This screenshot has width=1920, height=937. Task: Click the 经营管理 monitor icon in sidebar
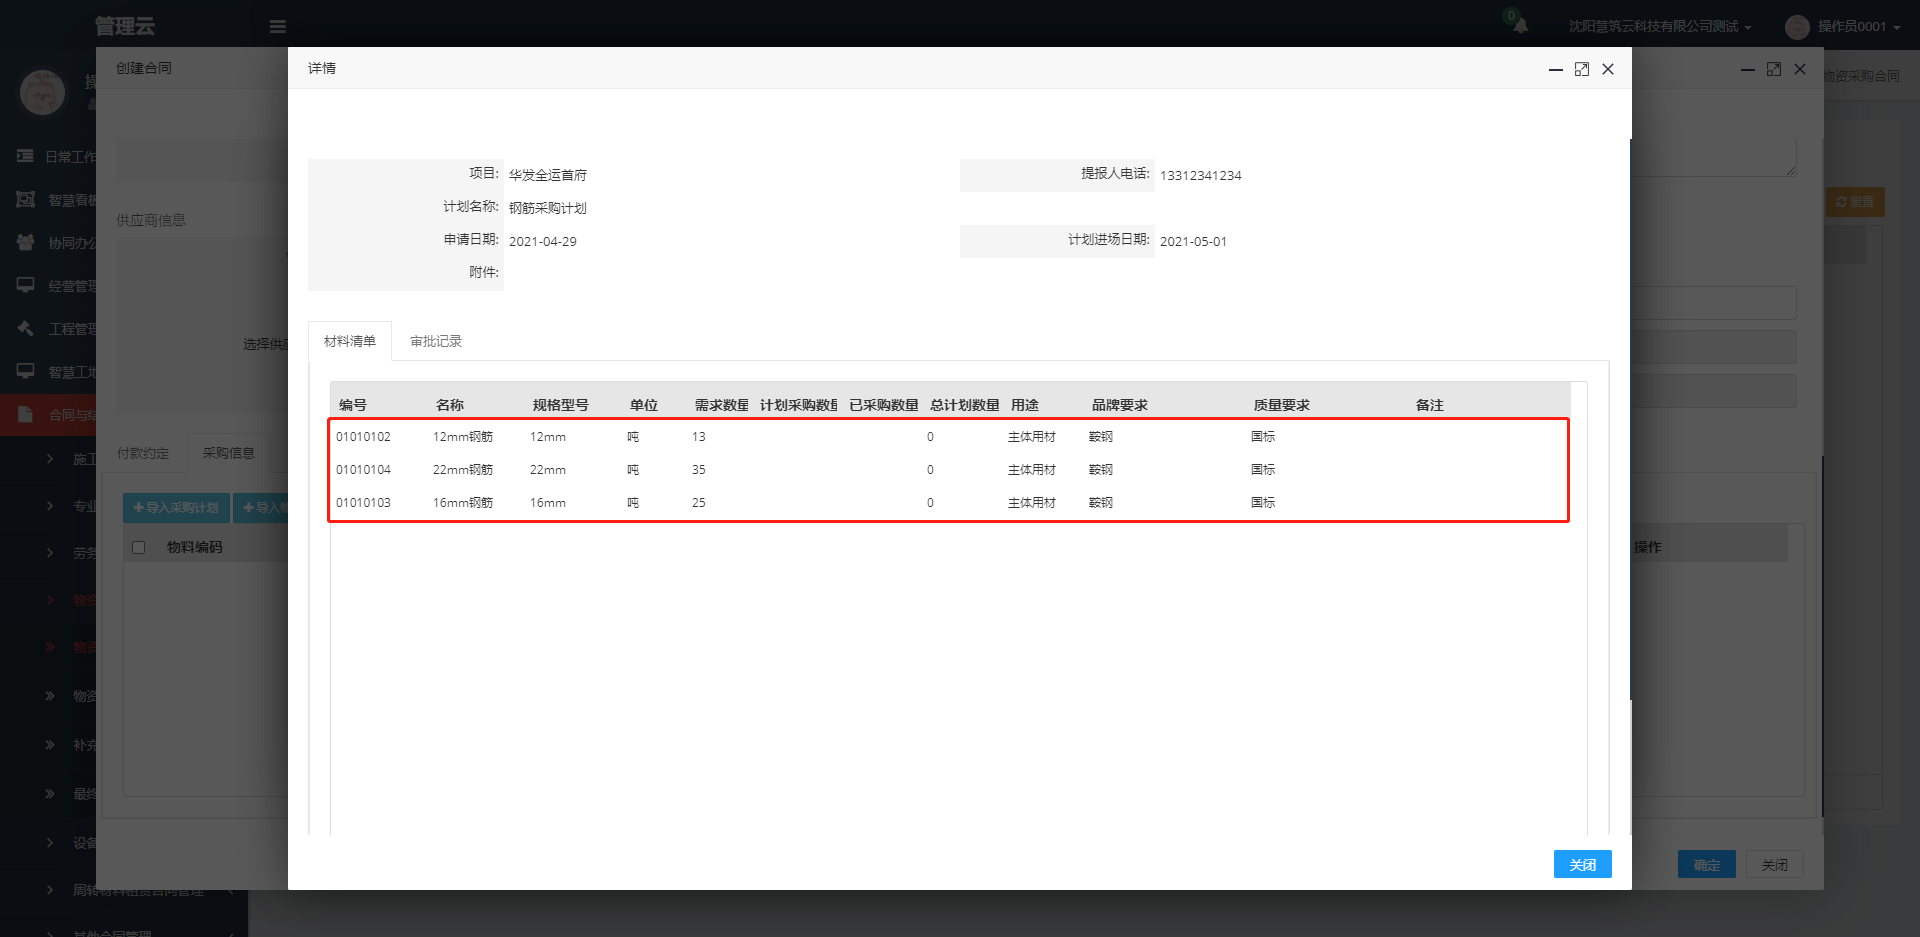26,286
